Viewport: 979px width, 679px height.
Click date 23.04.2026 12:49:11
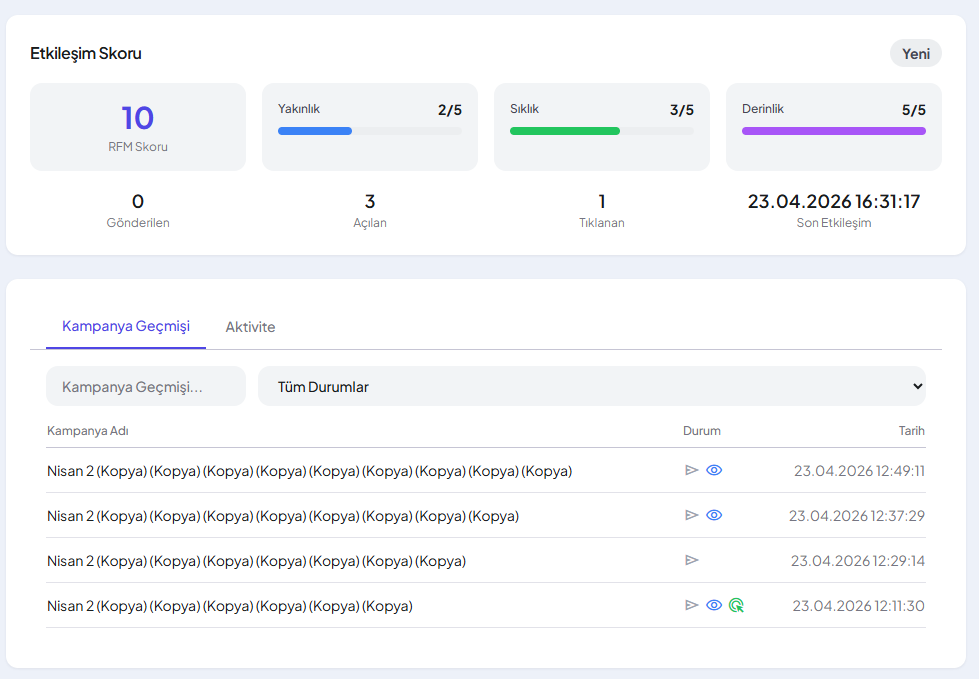pos(859,471)
